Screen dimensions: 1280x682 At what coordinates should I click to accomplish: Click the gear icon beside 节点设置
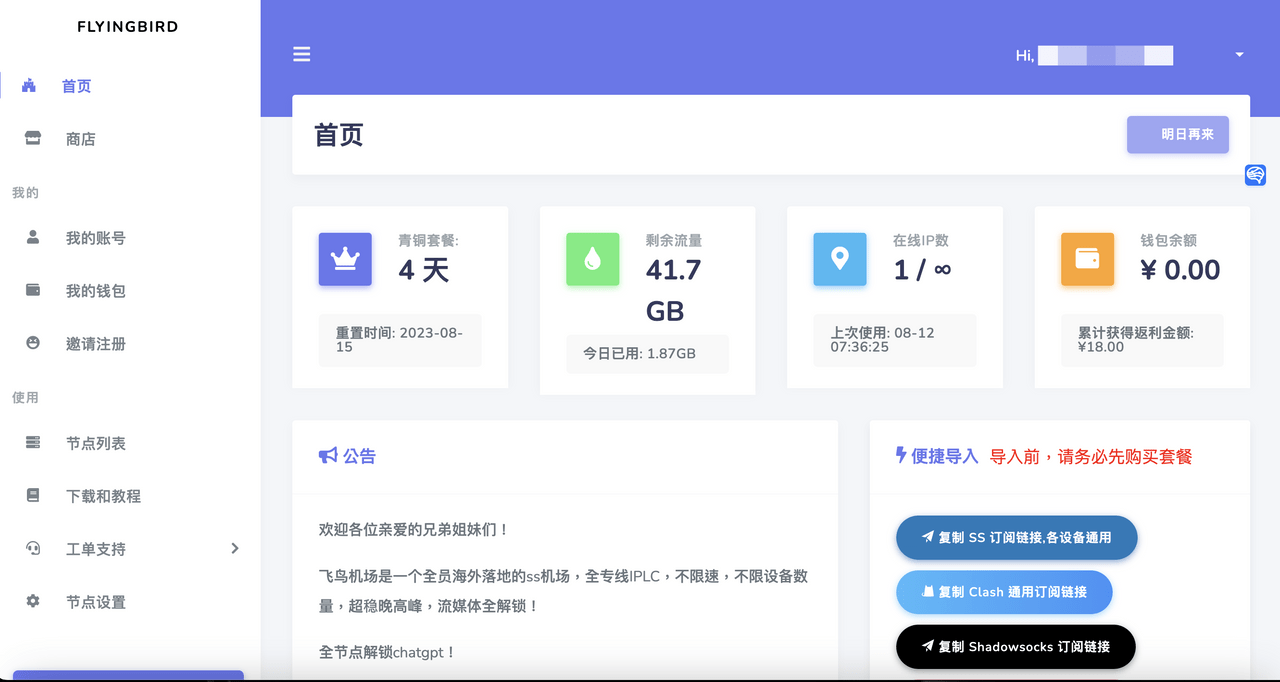(33, 602)
